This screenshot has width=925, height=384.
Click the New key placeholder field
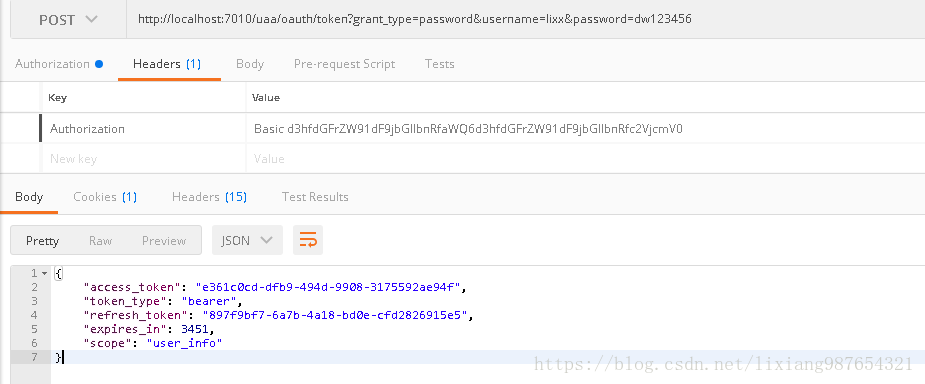pyautogui.click(x=145, y=159)
